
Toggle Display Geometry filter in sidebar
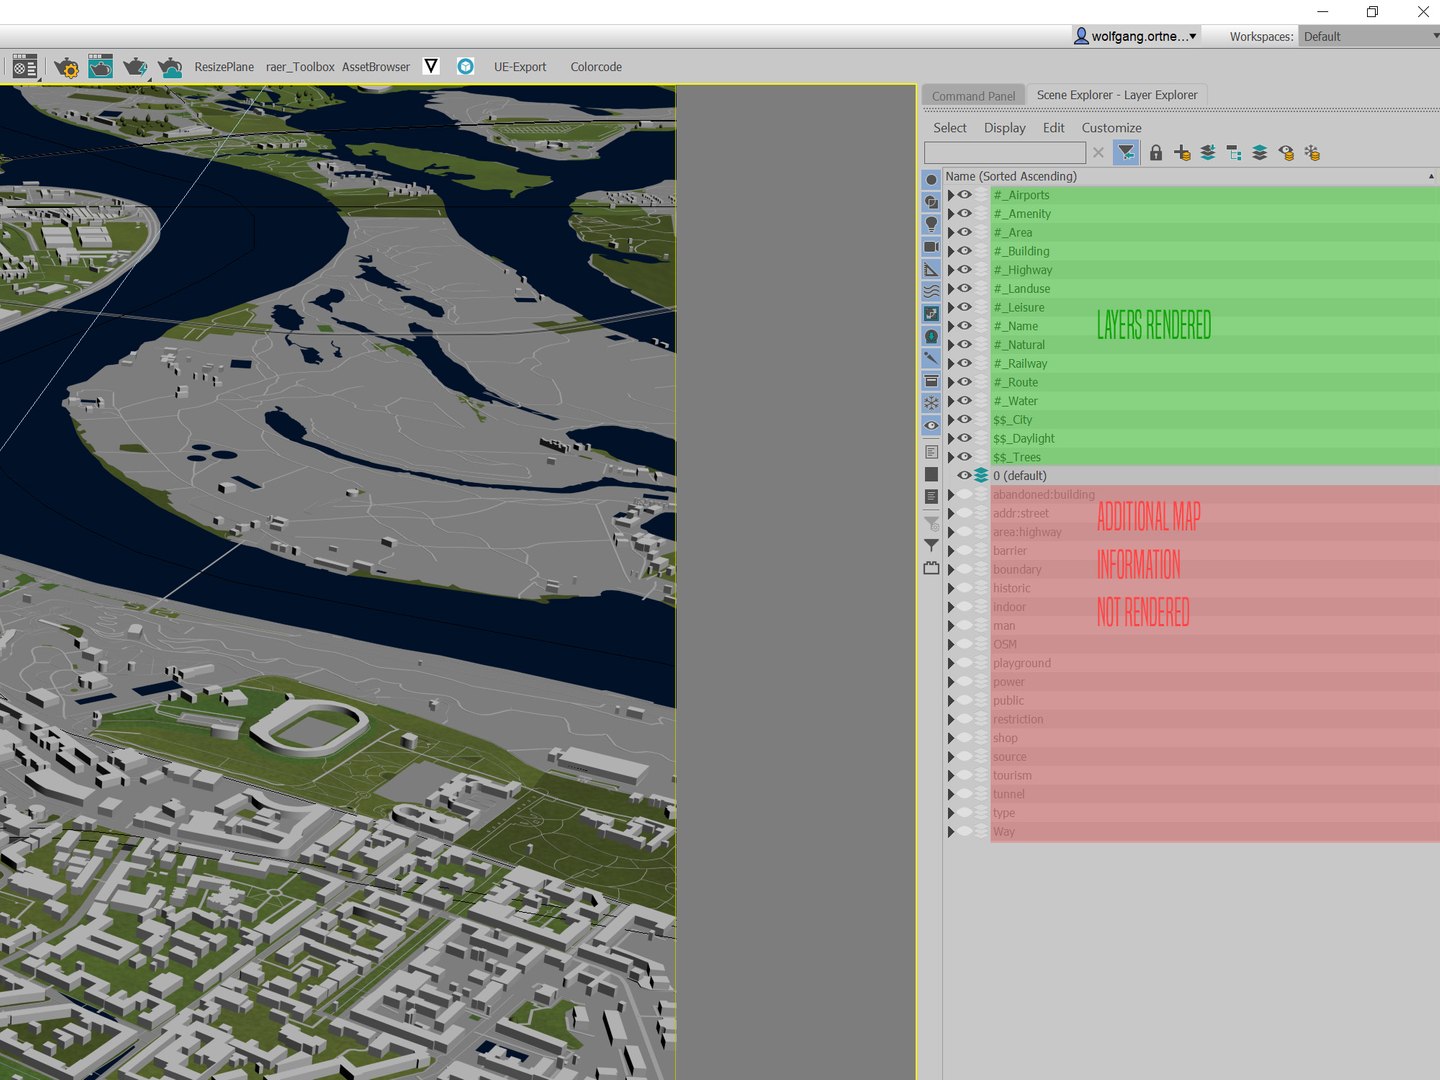pyautogui.click(x=931, y=180)
